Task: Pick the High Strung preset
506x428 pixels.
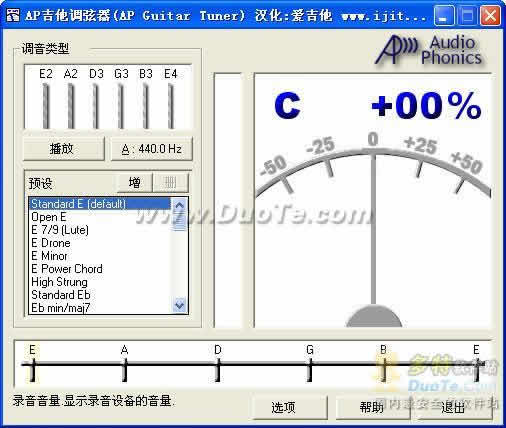Action: [100, 282]
